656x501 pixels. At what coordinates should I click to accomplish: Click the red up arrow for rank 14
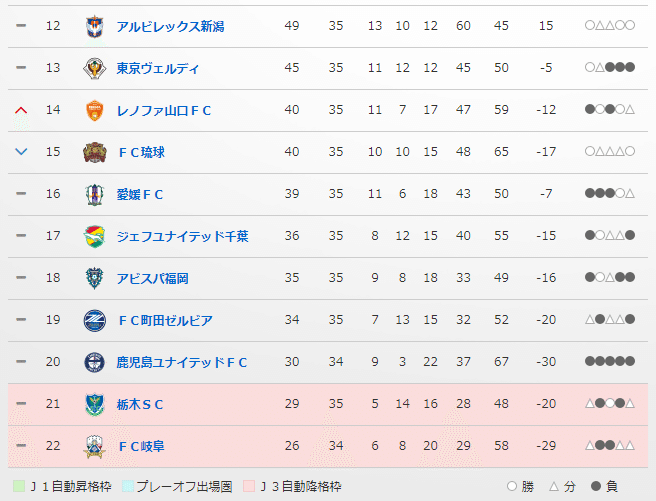pos(21,110)
